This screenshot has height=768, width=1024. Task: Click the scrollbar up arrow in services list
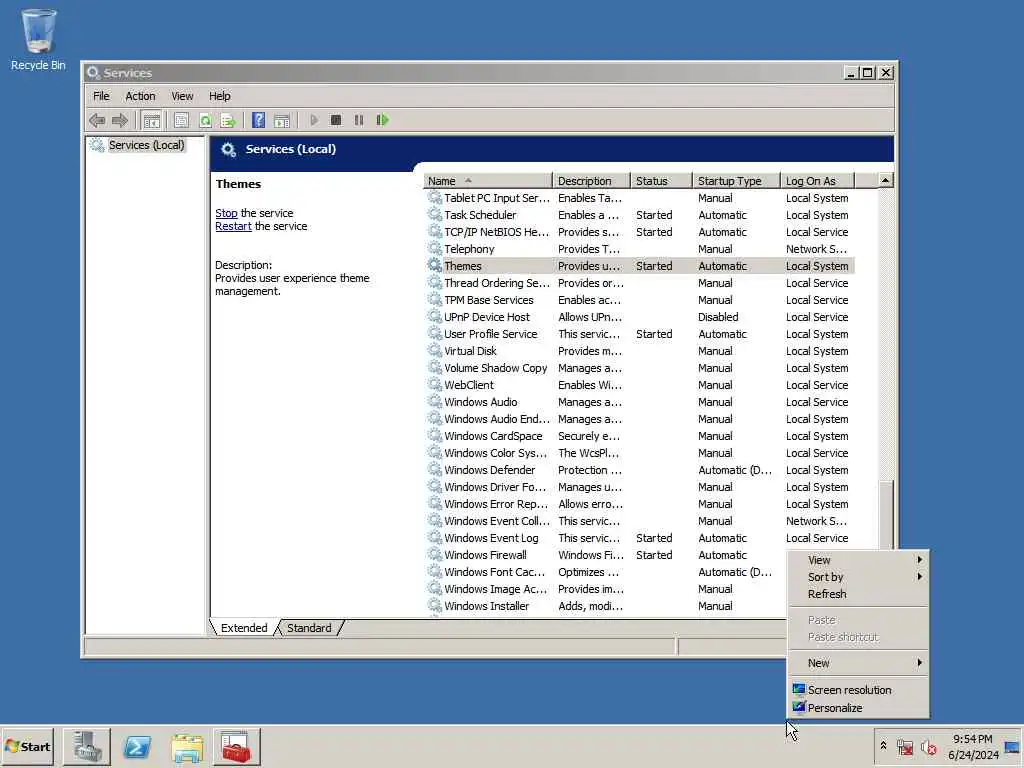(x=886, y=180)
